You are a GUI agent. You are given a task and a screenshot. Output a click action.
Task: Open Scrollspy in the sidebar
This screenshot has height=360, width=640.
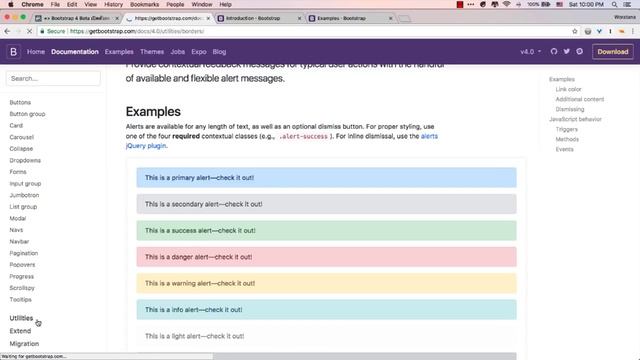click(x=22, y=288)
